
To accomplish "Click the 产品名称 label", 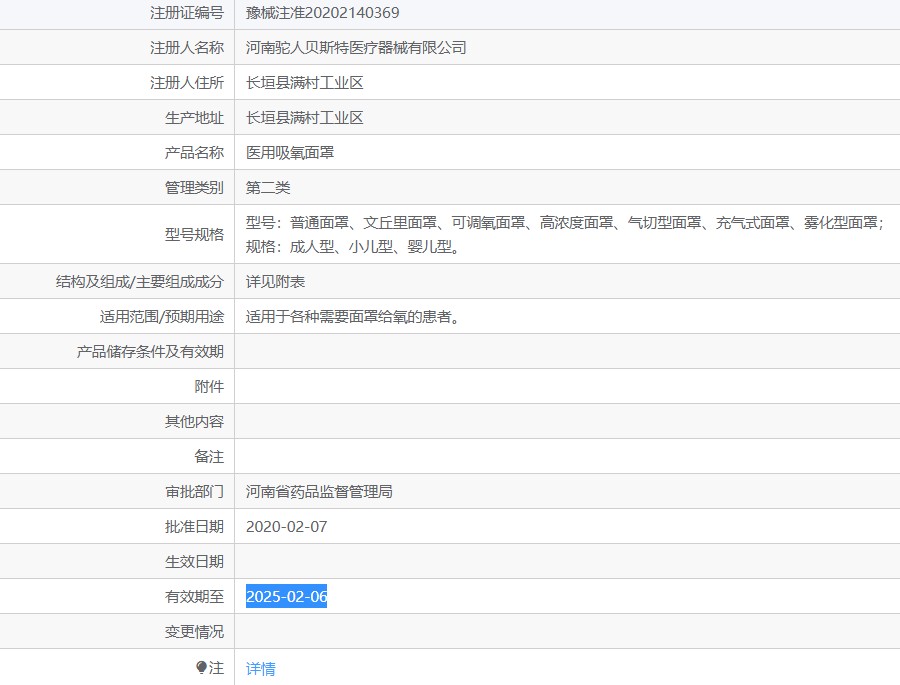I will coord(195,153).
